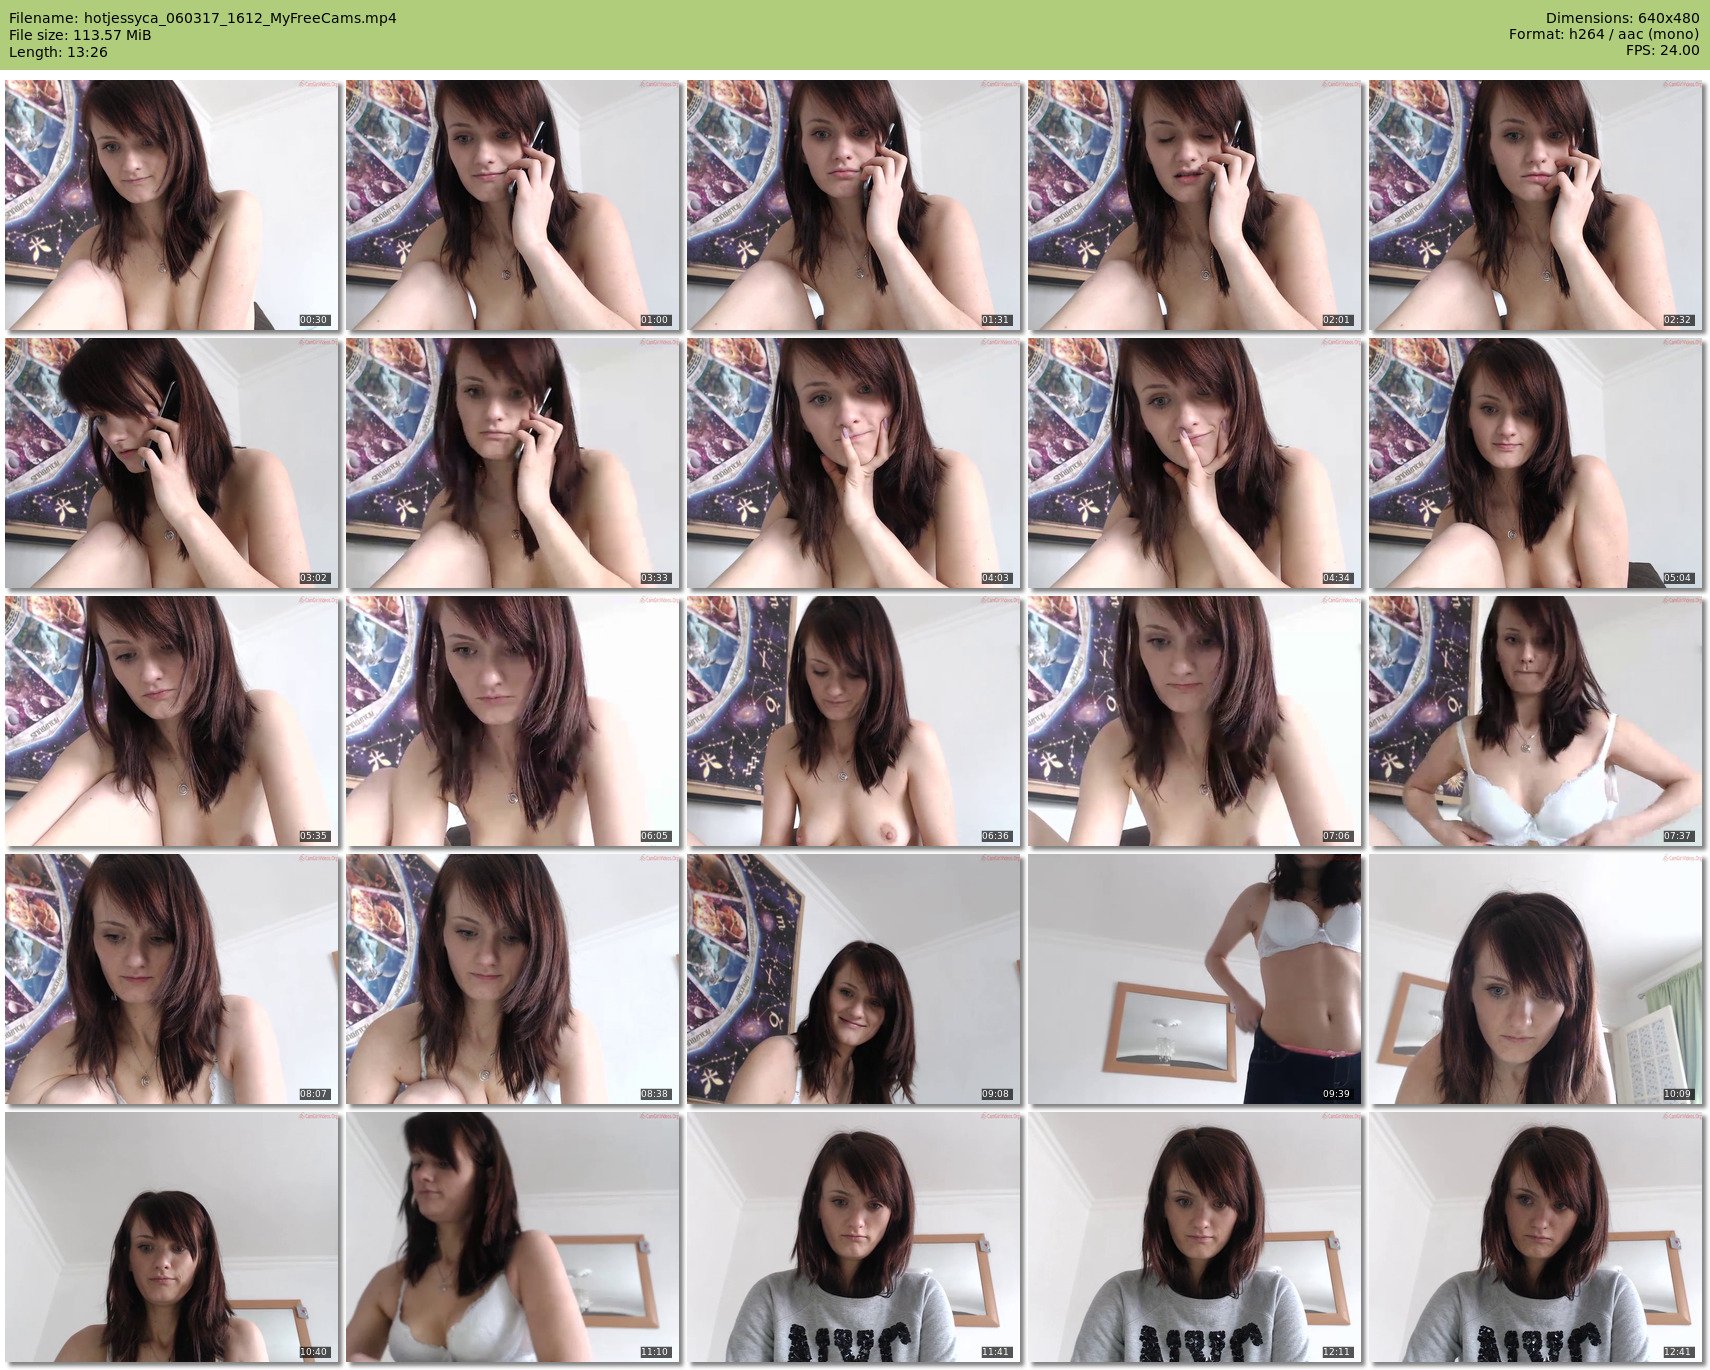Open the thumbnail showing mirror at 09:39
This screenshot has width=1710, height=1370.
[1195, 979]
